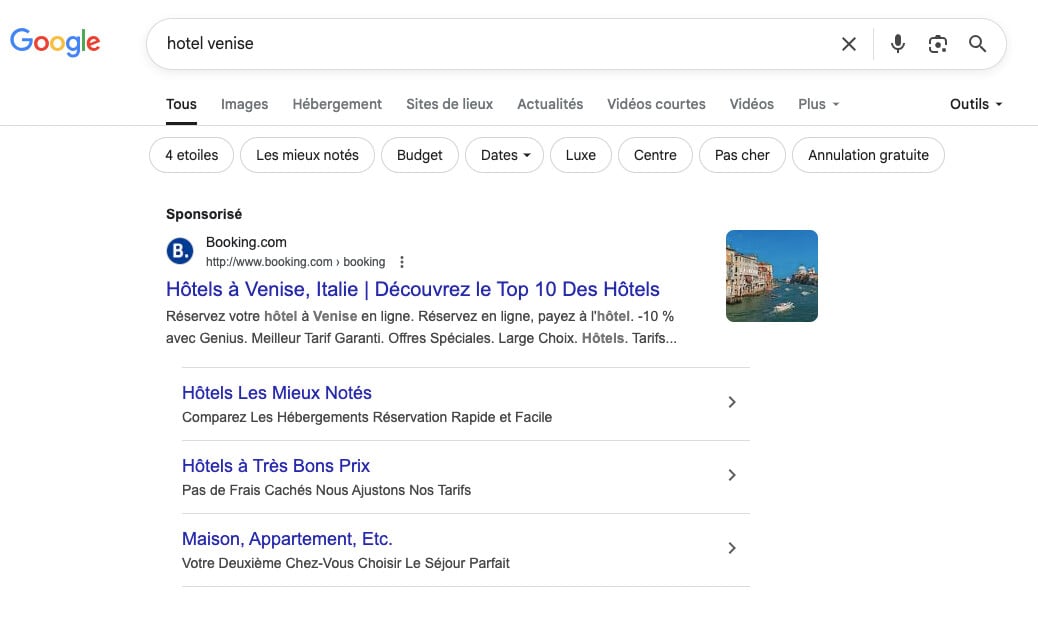The image size is (1038, 617).
Task: Click the Google logo
Action: (x=55, y=42)
